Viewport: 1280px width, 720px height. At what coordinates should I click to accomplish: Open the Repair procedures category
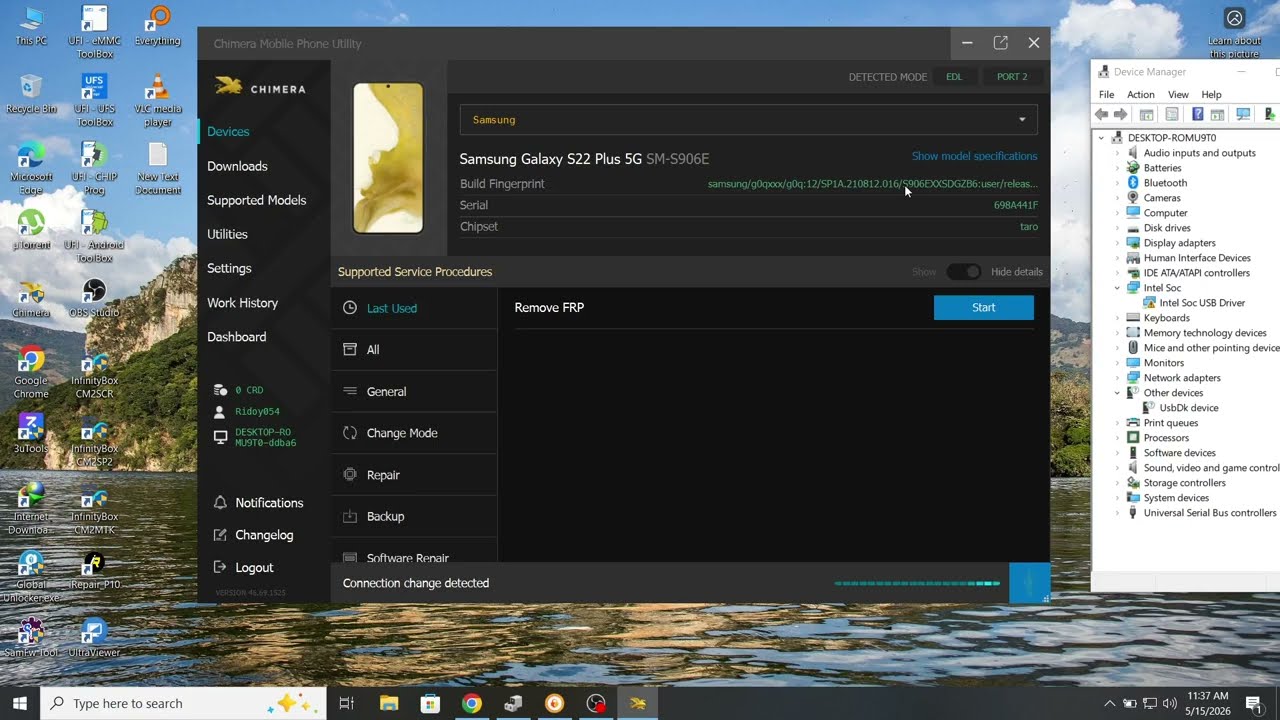tap(414, 475)
